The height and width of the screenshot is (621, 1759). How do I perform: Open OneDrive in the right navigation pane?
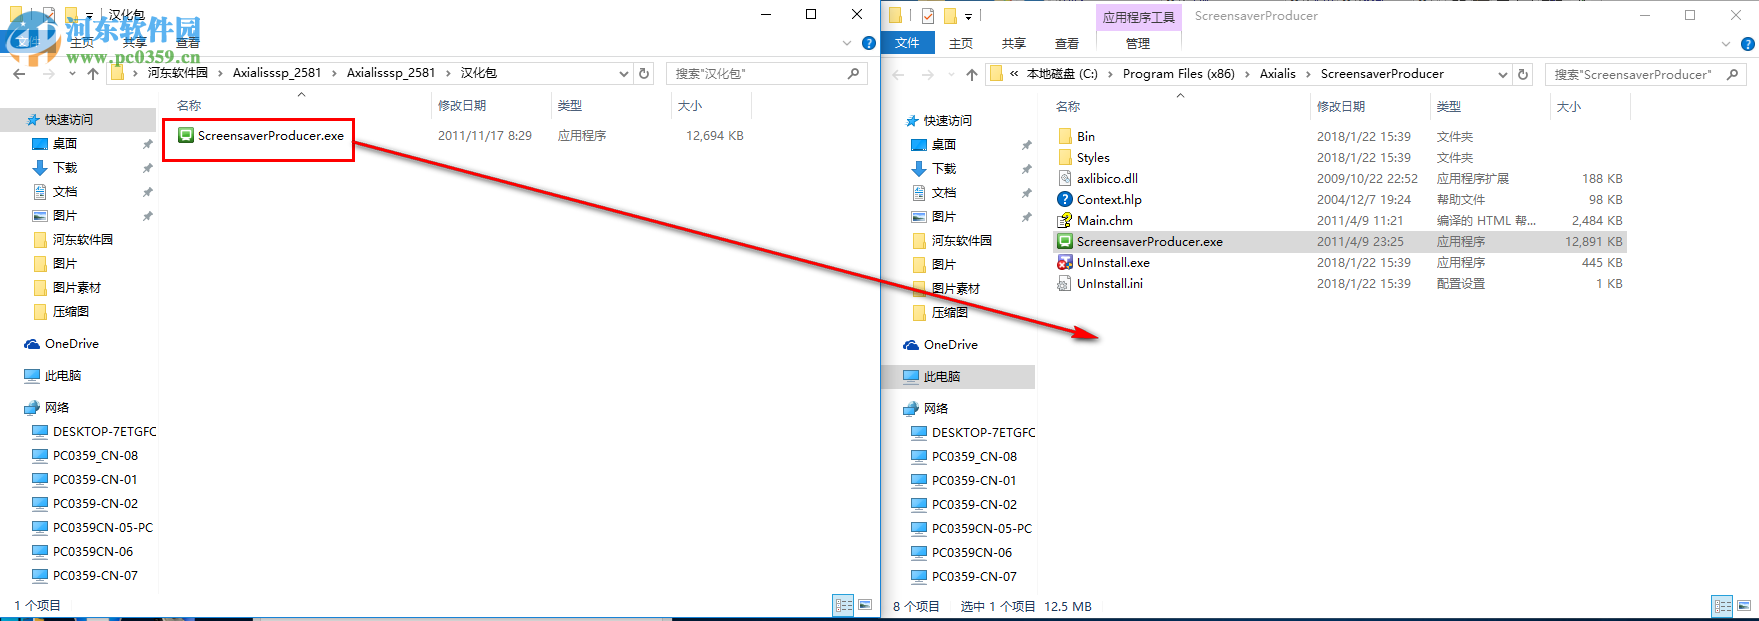pyautogui.click(x=950, y=345)
